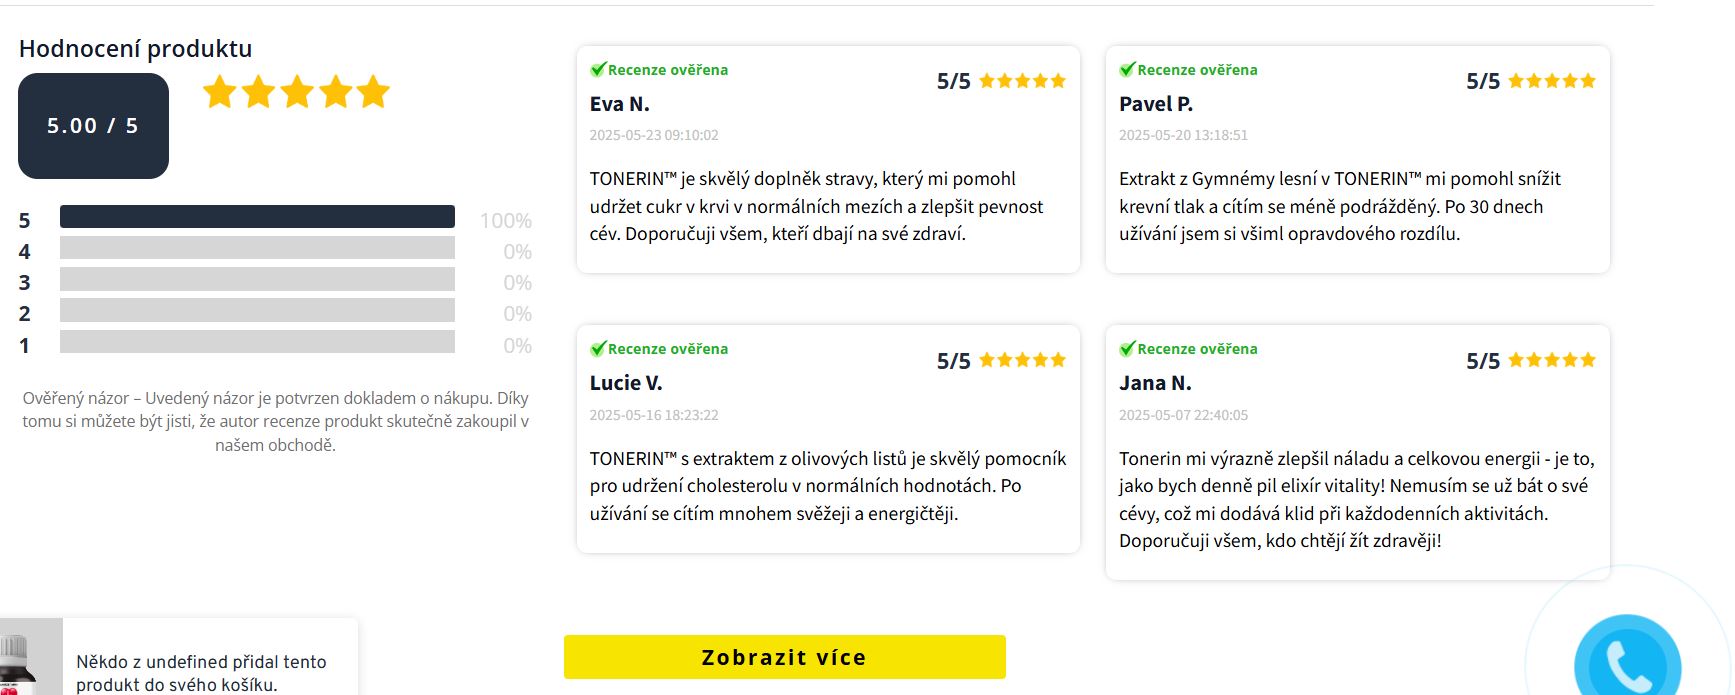
Task: Click the 5-star rating bar at 100%
Action: pos(257,217)
